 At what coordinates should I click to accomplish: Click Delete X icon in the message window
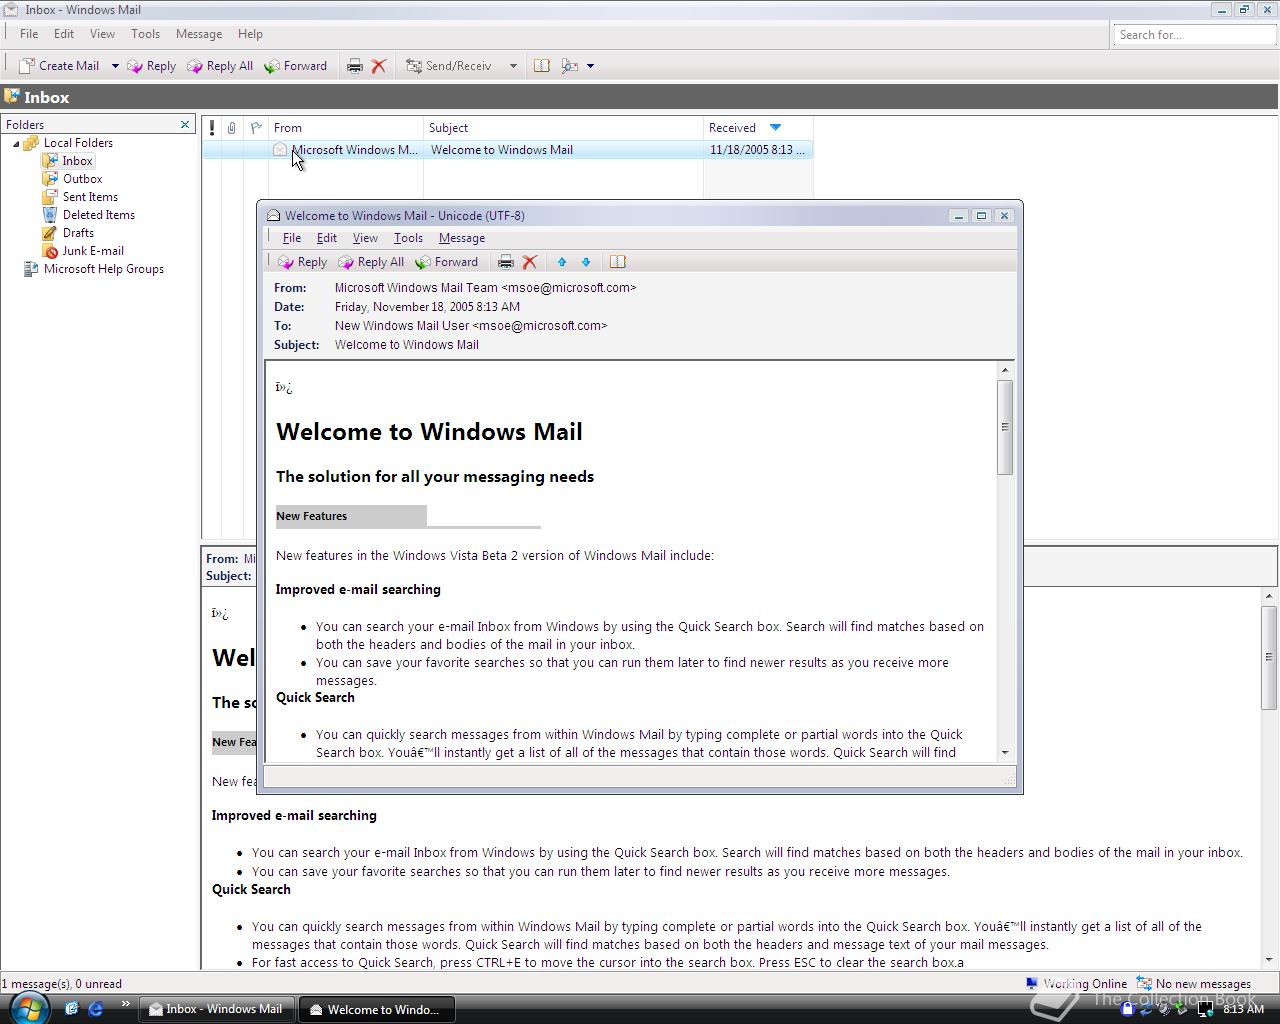(x=530, y=262)
